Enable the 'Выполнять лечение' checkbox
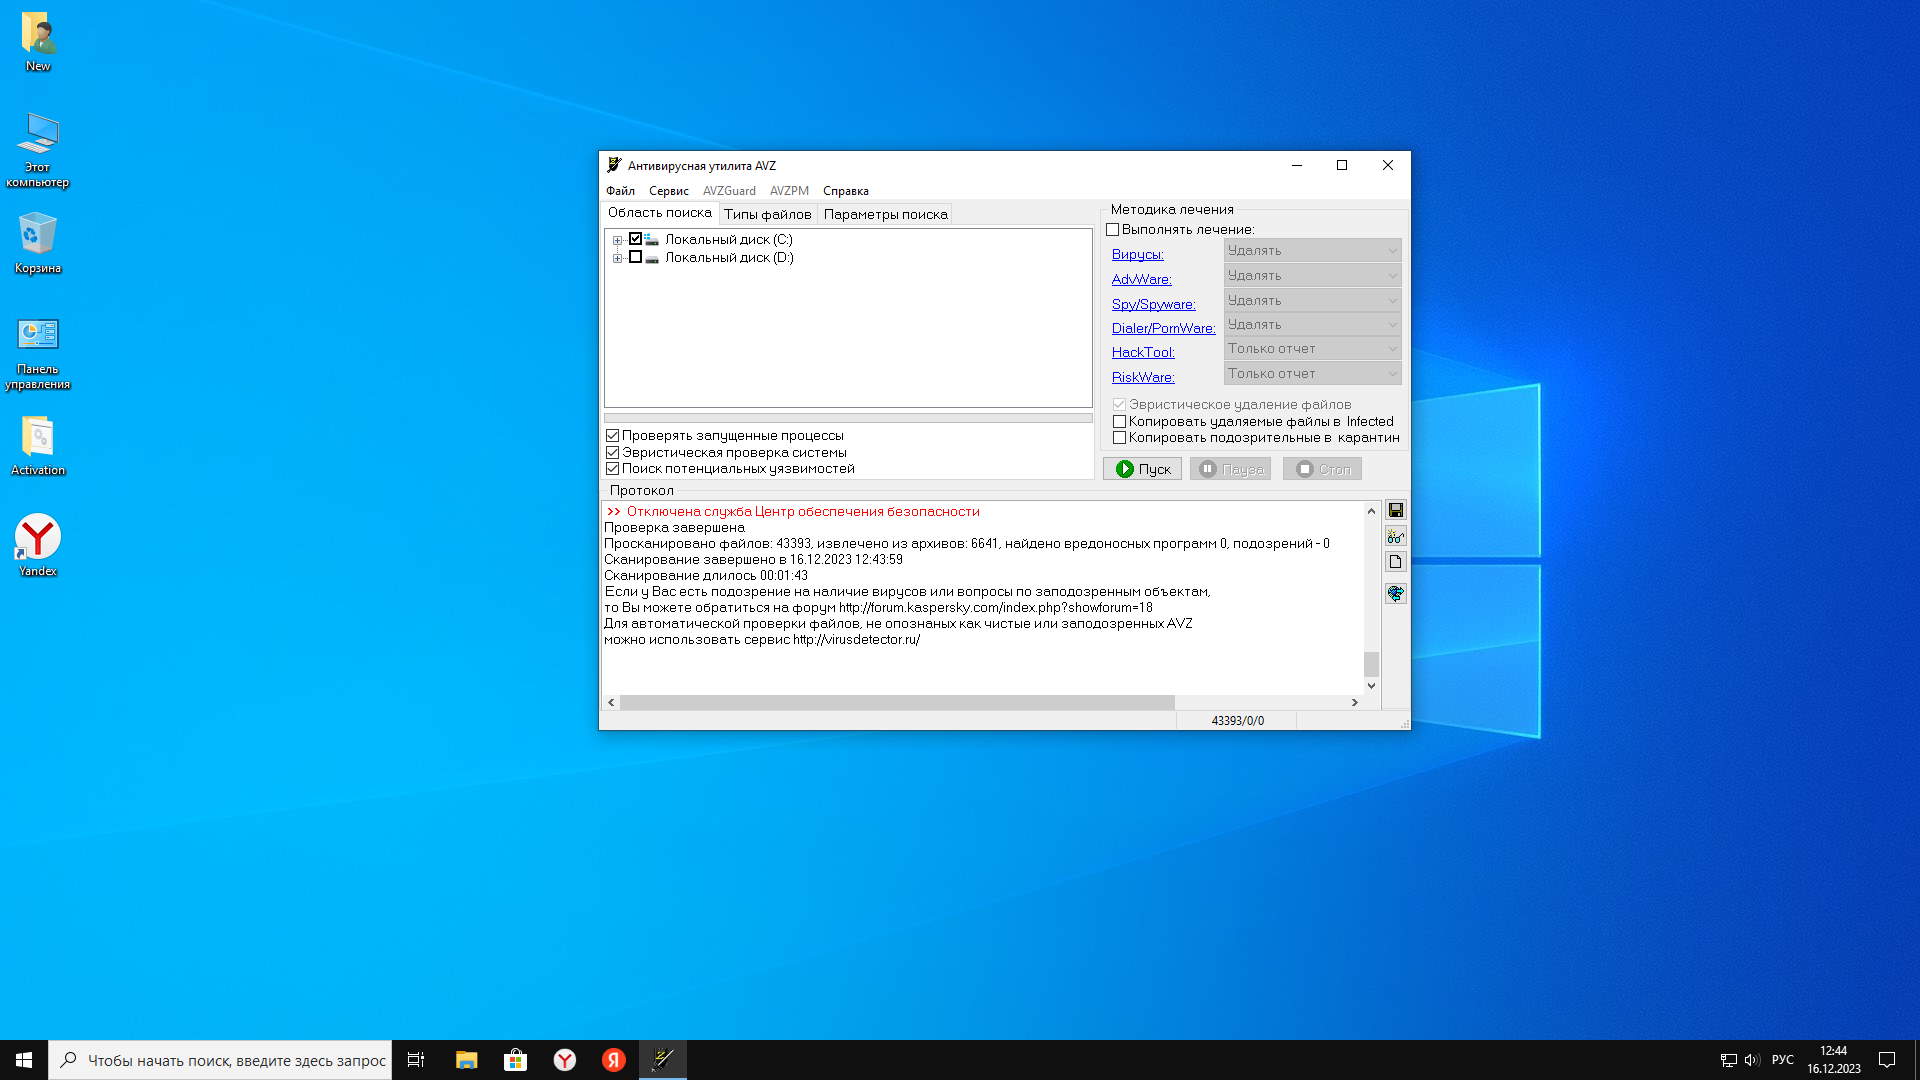1920x1080 pixels. click(1112, 230)
